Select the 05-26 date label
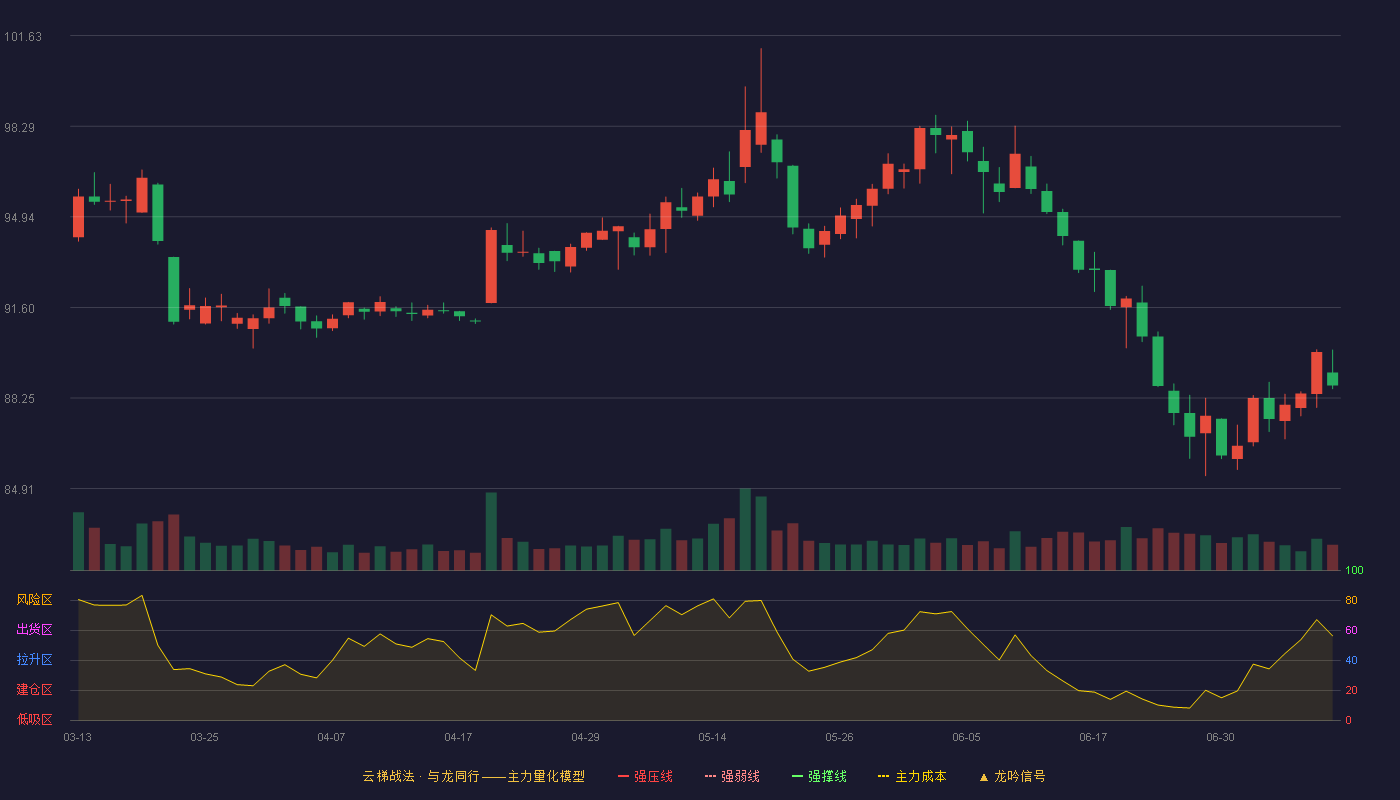1400x800 pixels. tap(839, 737)
